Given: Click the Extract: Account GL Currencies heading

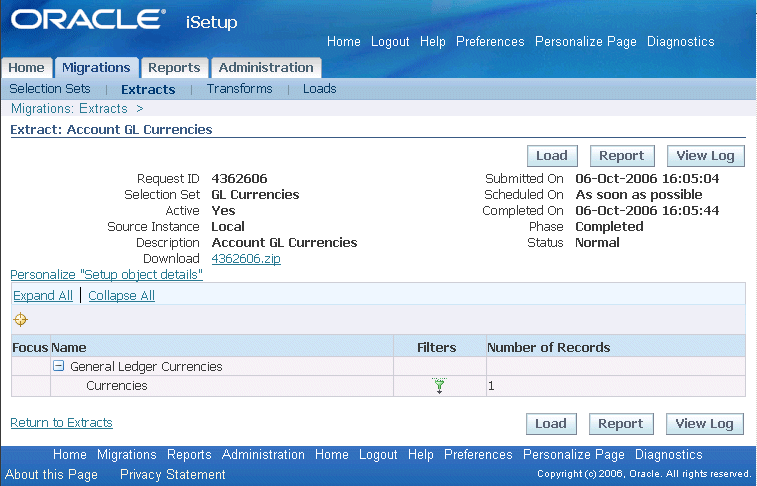Looking at the screenshot, I should [x=112, y=130].
